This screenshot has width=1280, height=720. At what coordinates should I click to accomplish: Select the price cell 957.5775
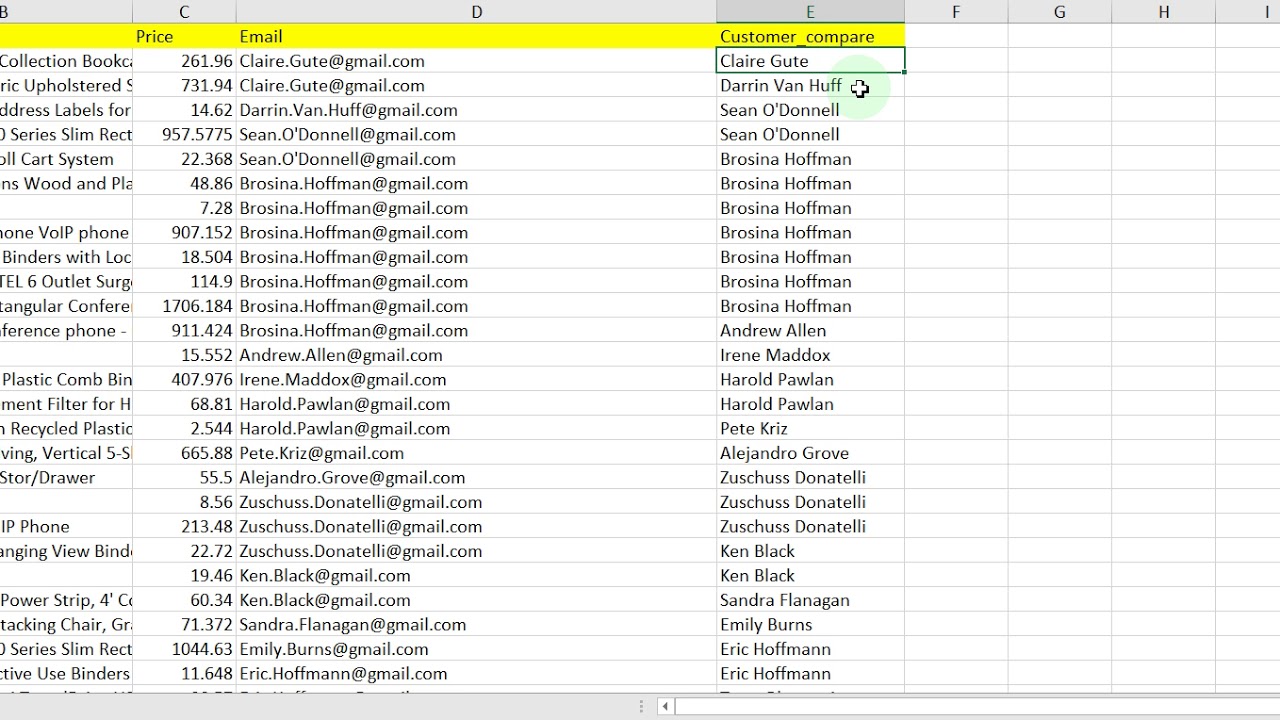pos(184,135)
